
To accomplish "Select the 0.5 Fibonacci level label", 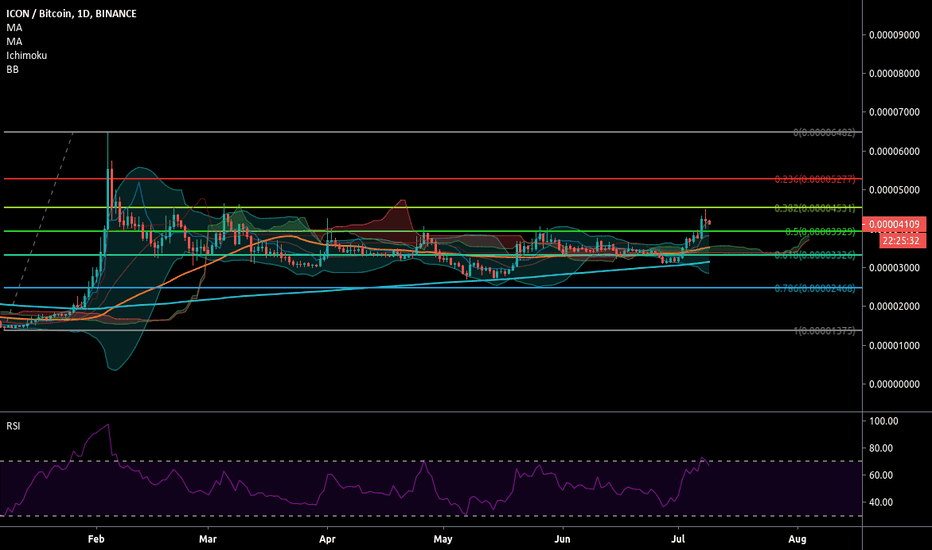I will pyautogui.click(x=820, y=231).
